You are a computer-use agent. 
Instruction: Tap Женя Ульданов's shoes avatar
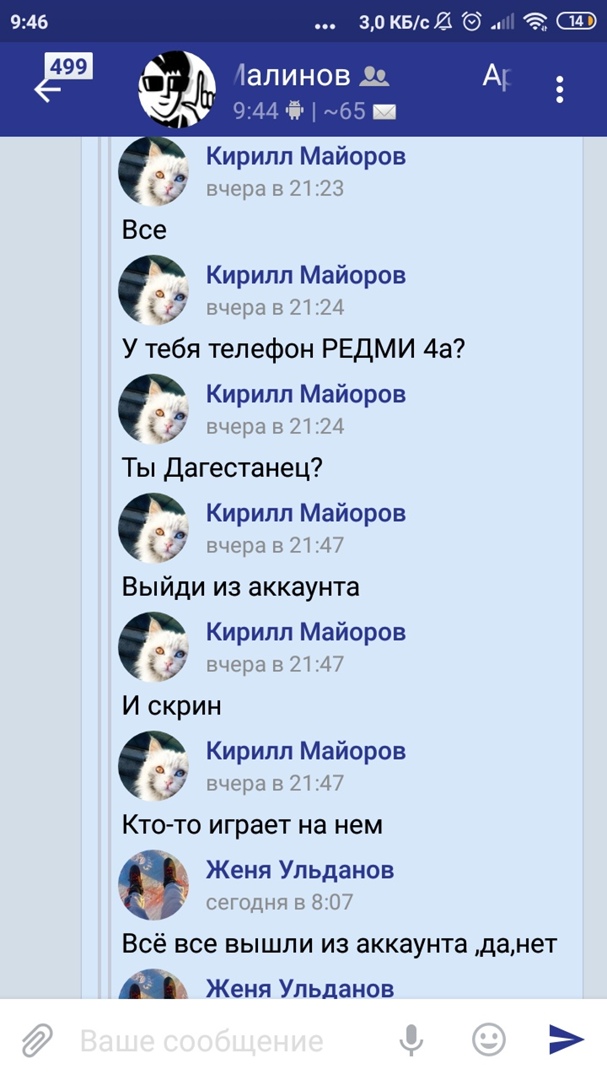click(153, 884)
